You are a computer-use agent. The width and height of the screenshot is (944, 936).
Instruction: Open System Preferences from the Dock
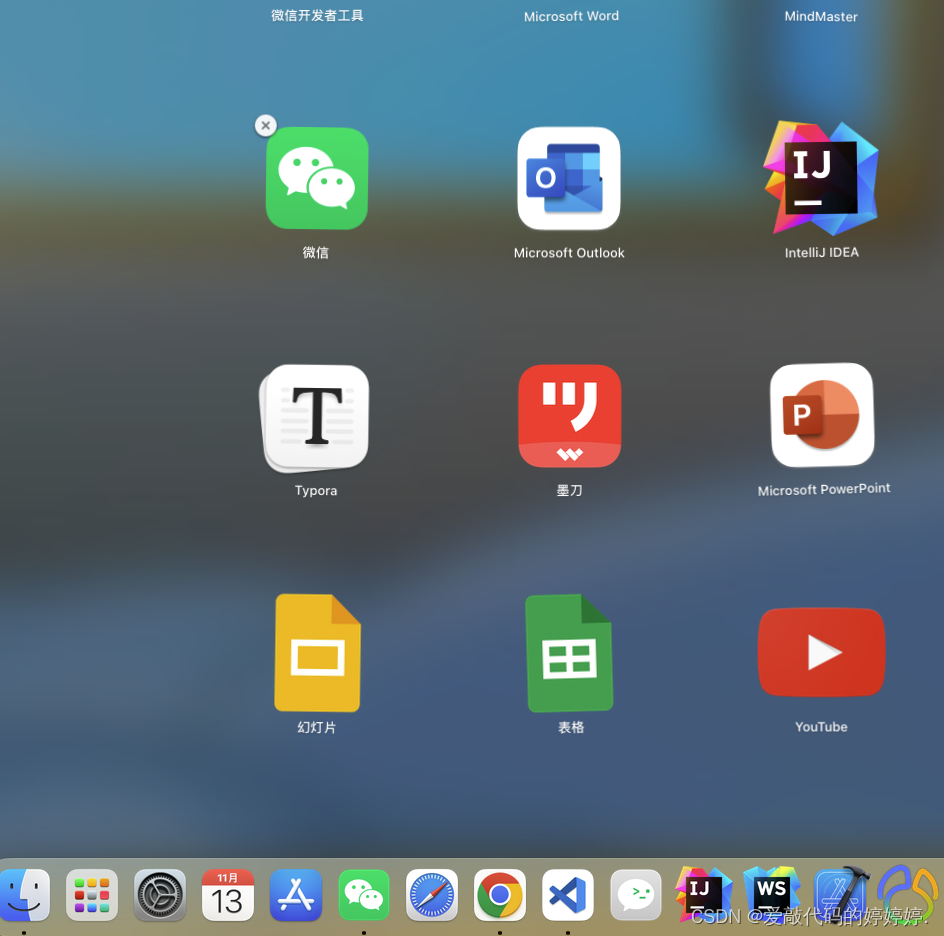click(160, 895)
